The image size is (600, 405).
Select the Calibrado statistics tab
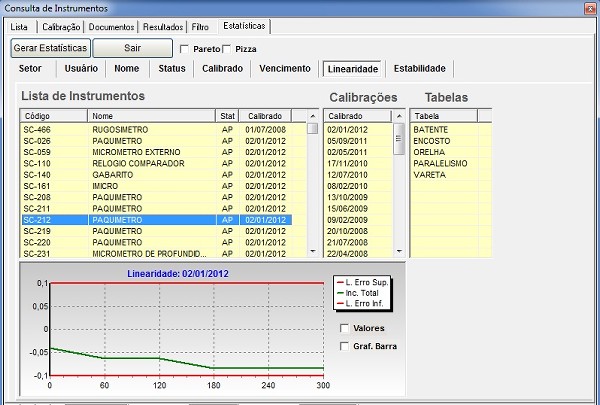click(x=222, y=69)
